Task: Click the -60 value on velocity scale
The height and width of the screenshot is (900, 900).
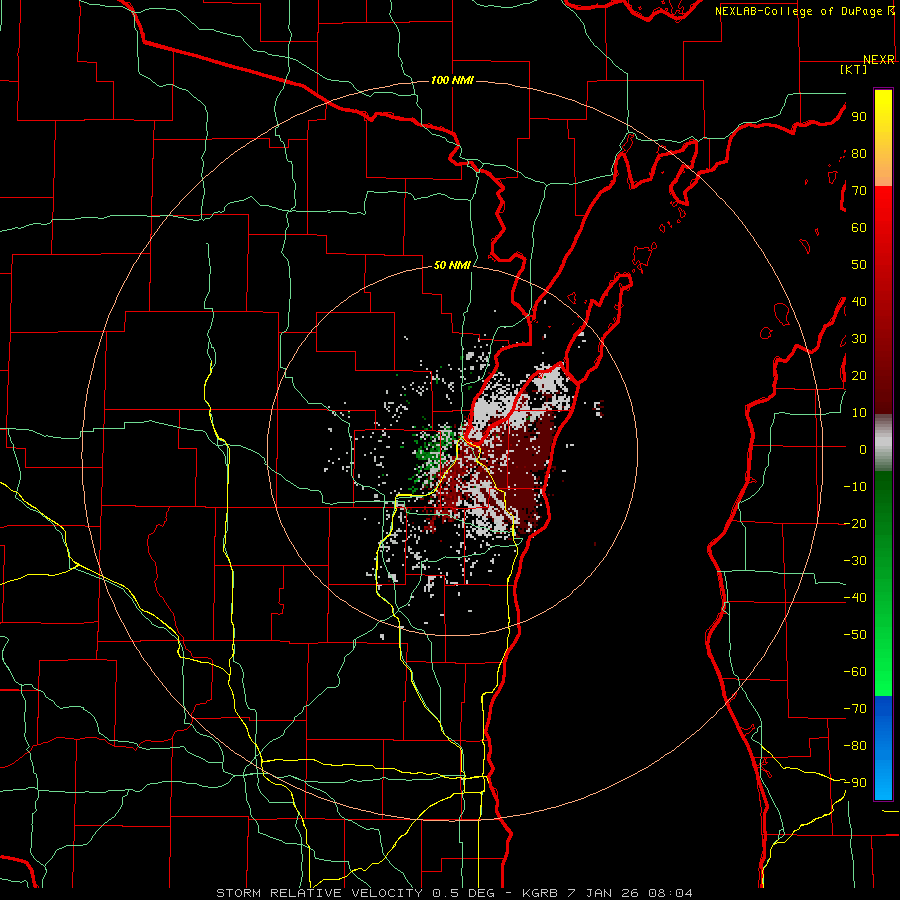Action: 855,672
